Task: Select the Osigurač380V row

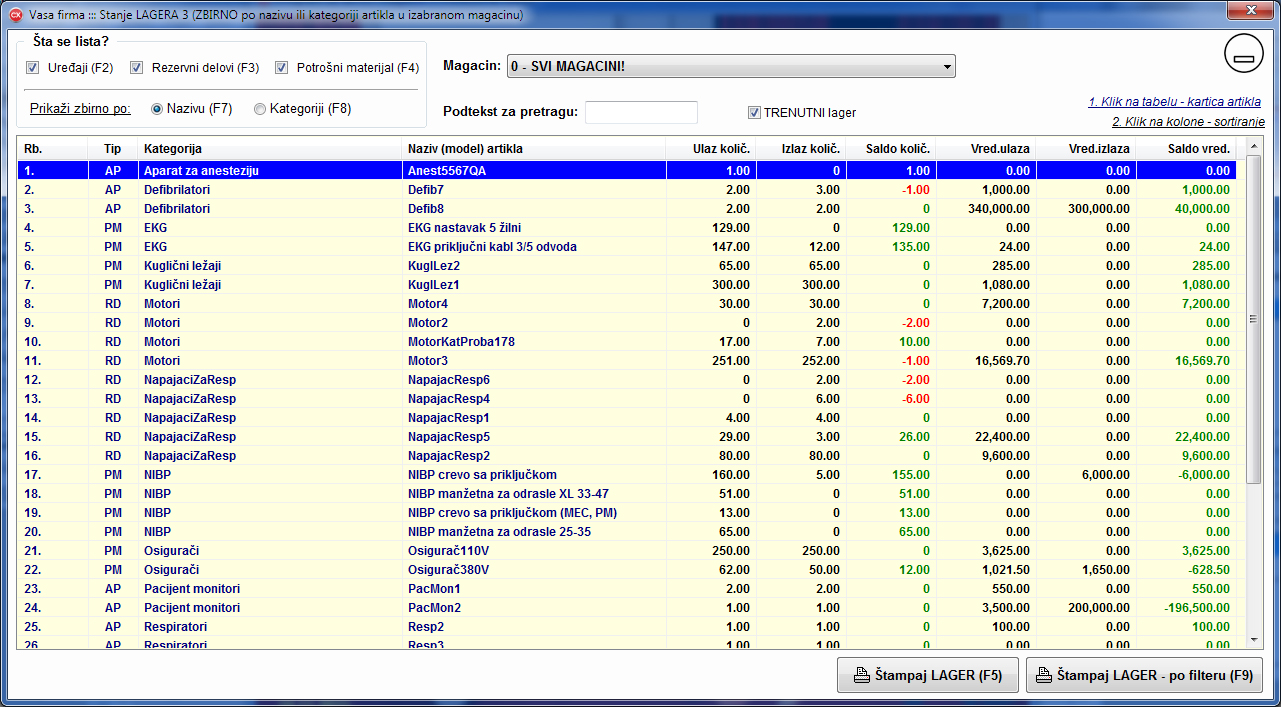Action: click(x=627, y=570)
